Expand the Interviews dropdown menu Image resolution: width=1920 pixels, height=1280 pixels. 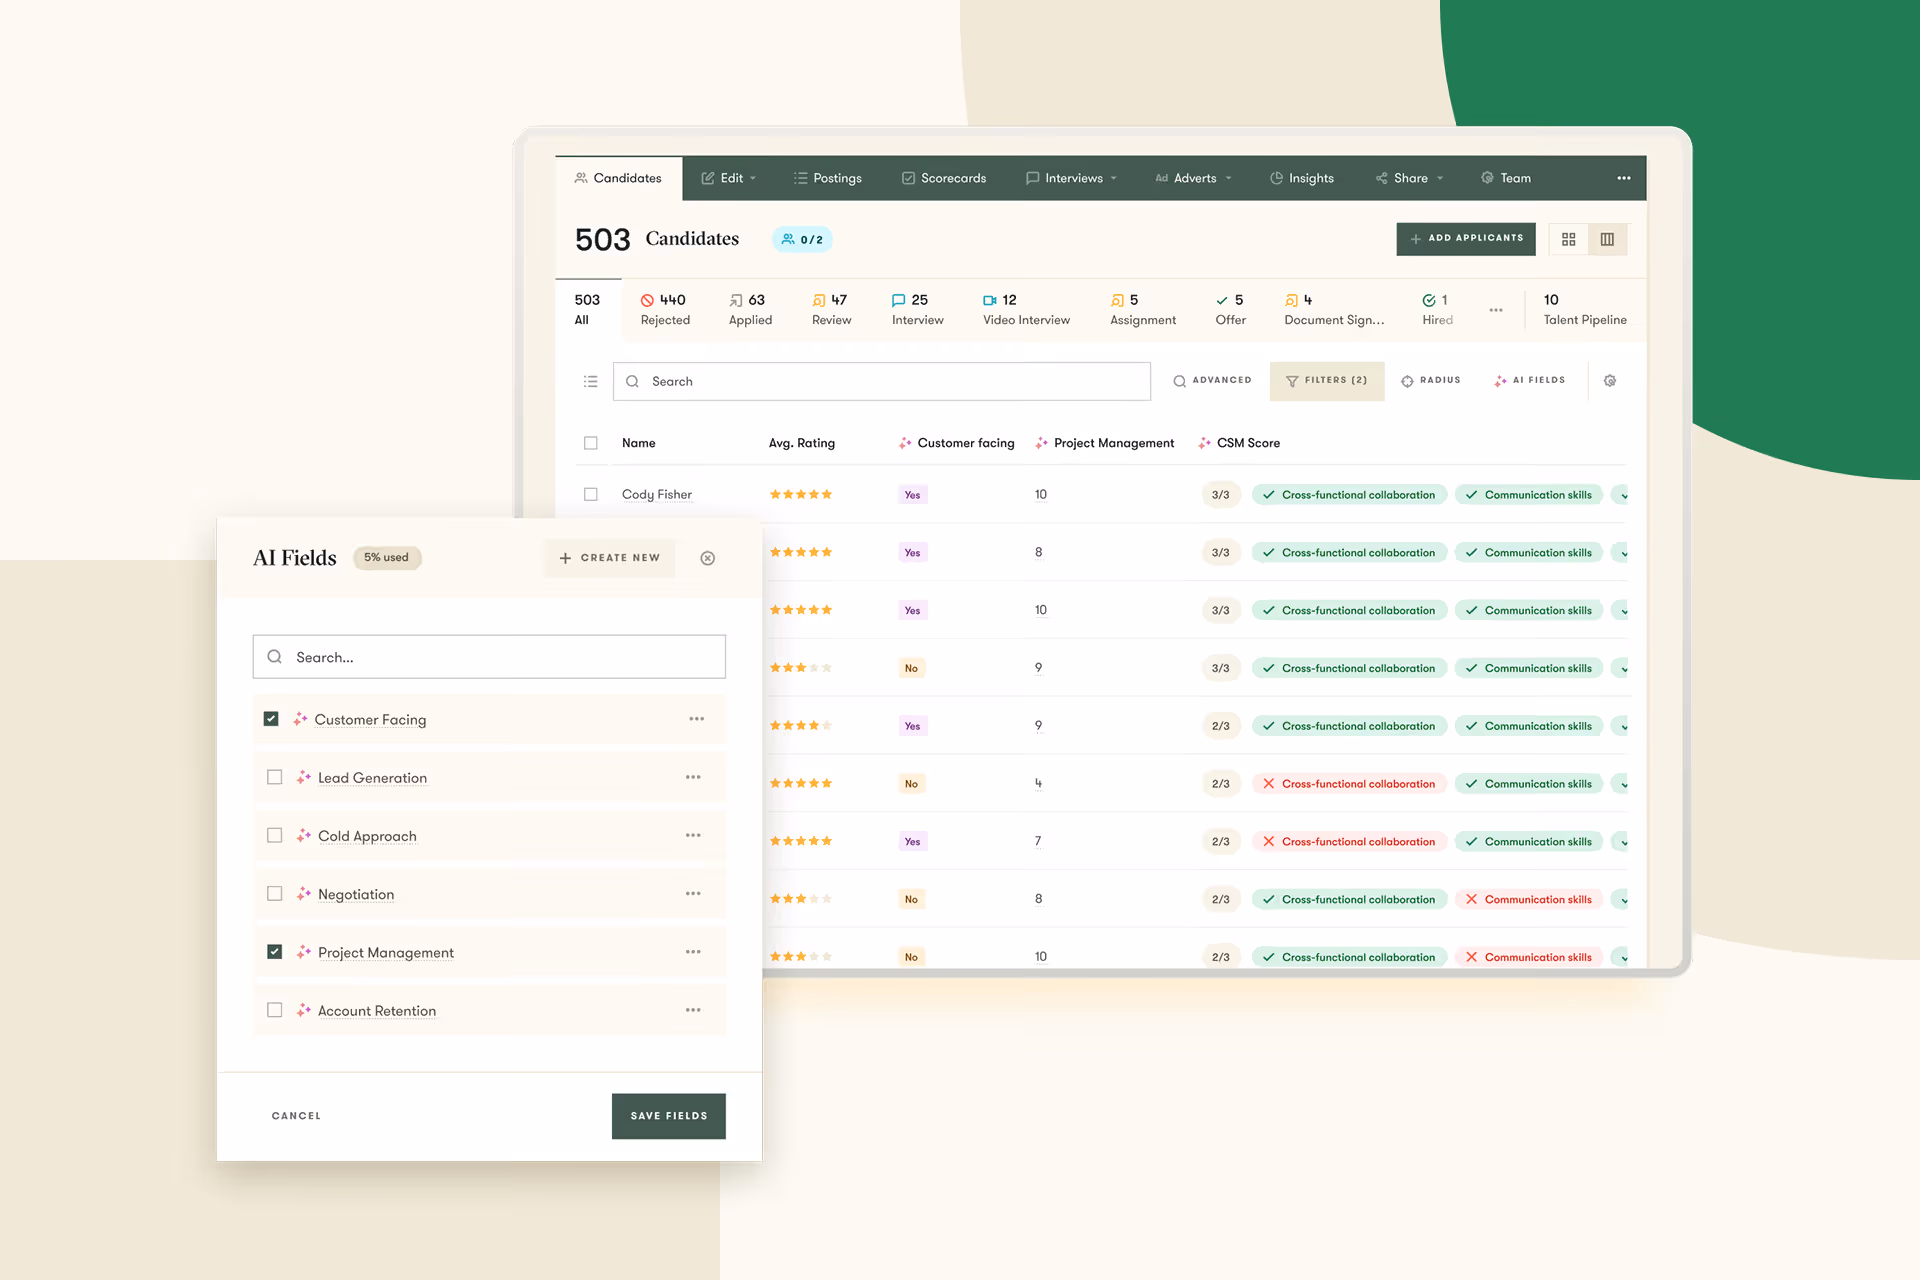1072,178
